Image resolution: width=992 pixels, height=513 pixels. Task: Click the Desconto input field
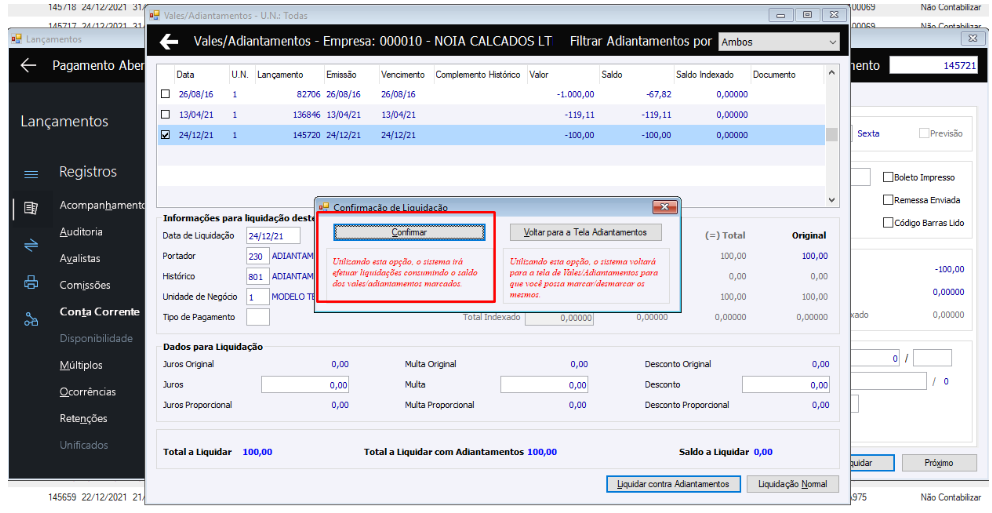pyautogui.click(x=786, y=385)
